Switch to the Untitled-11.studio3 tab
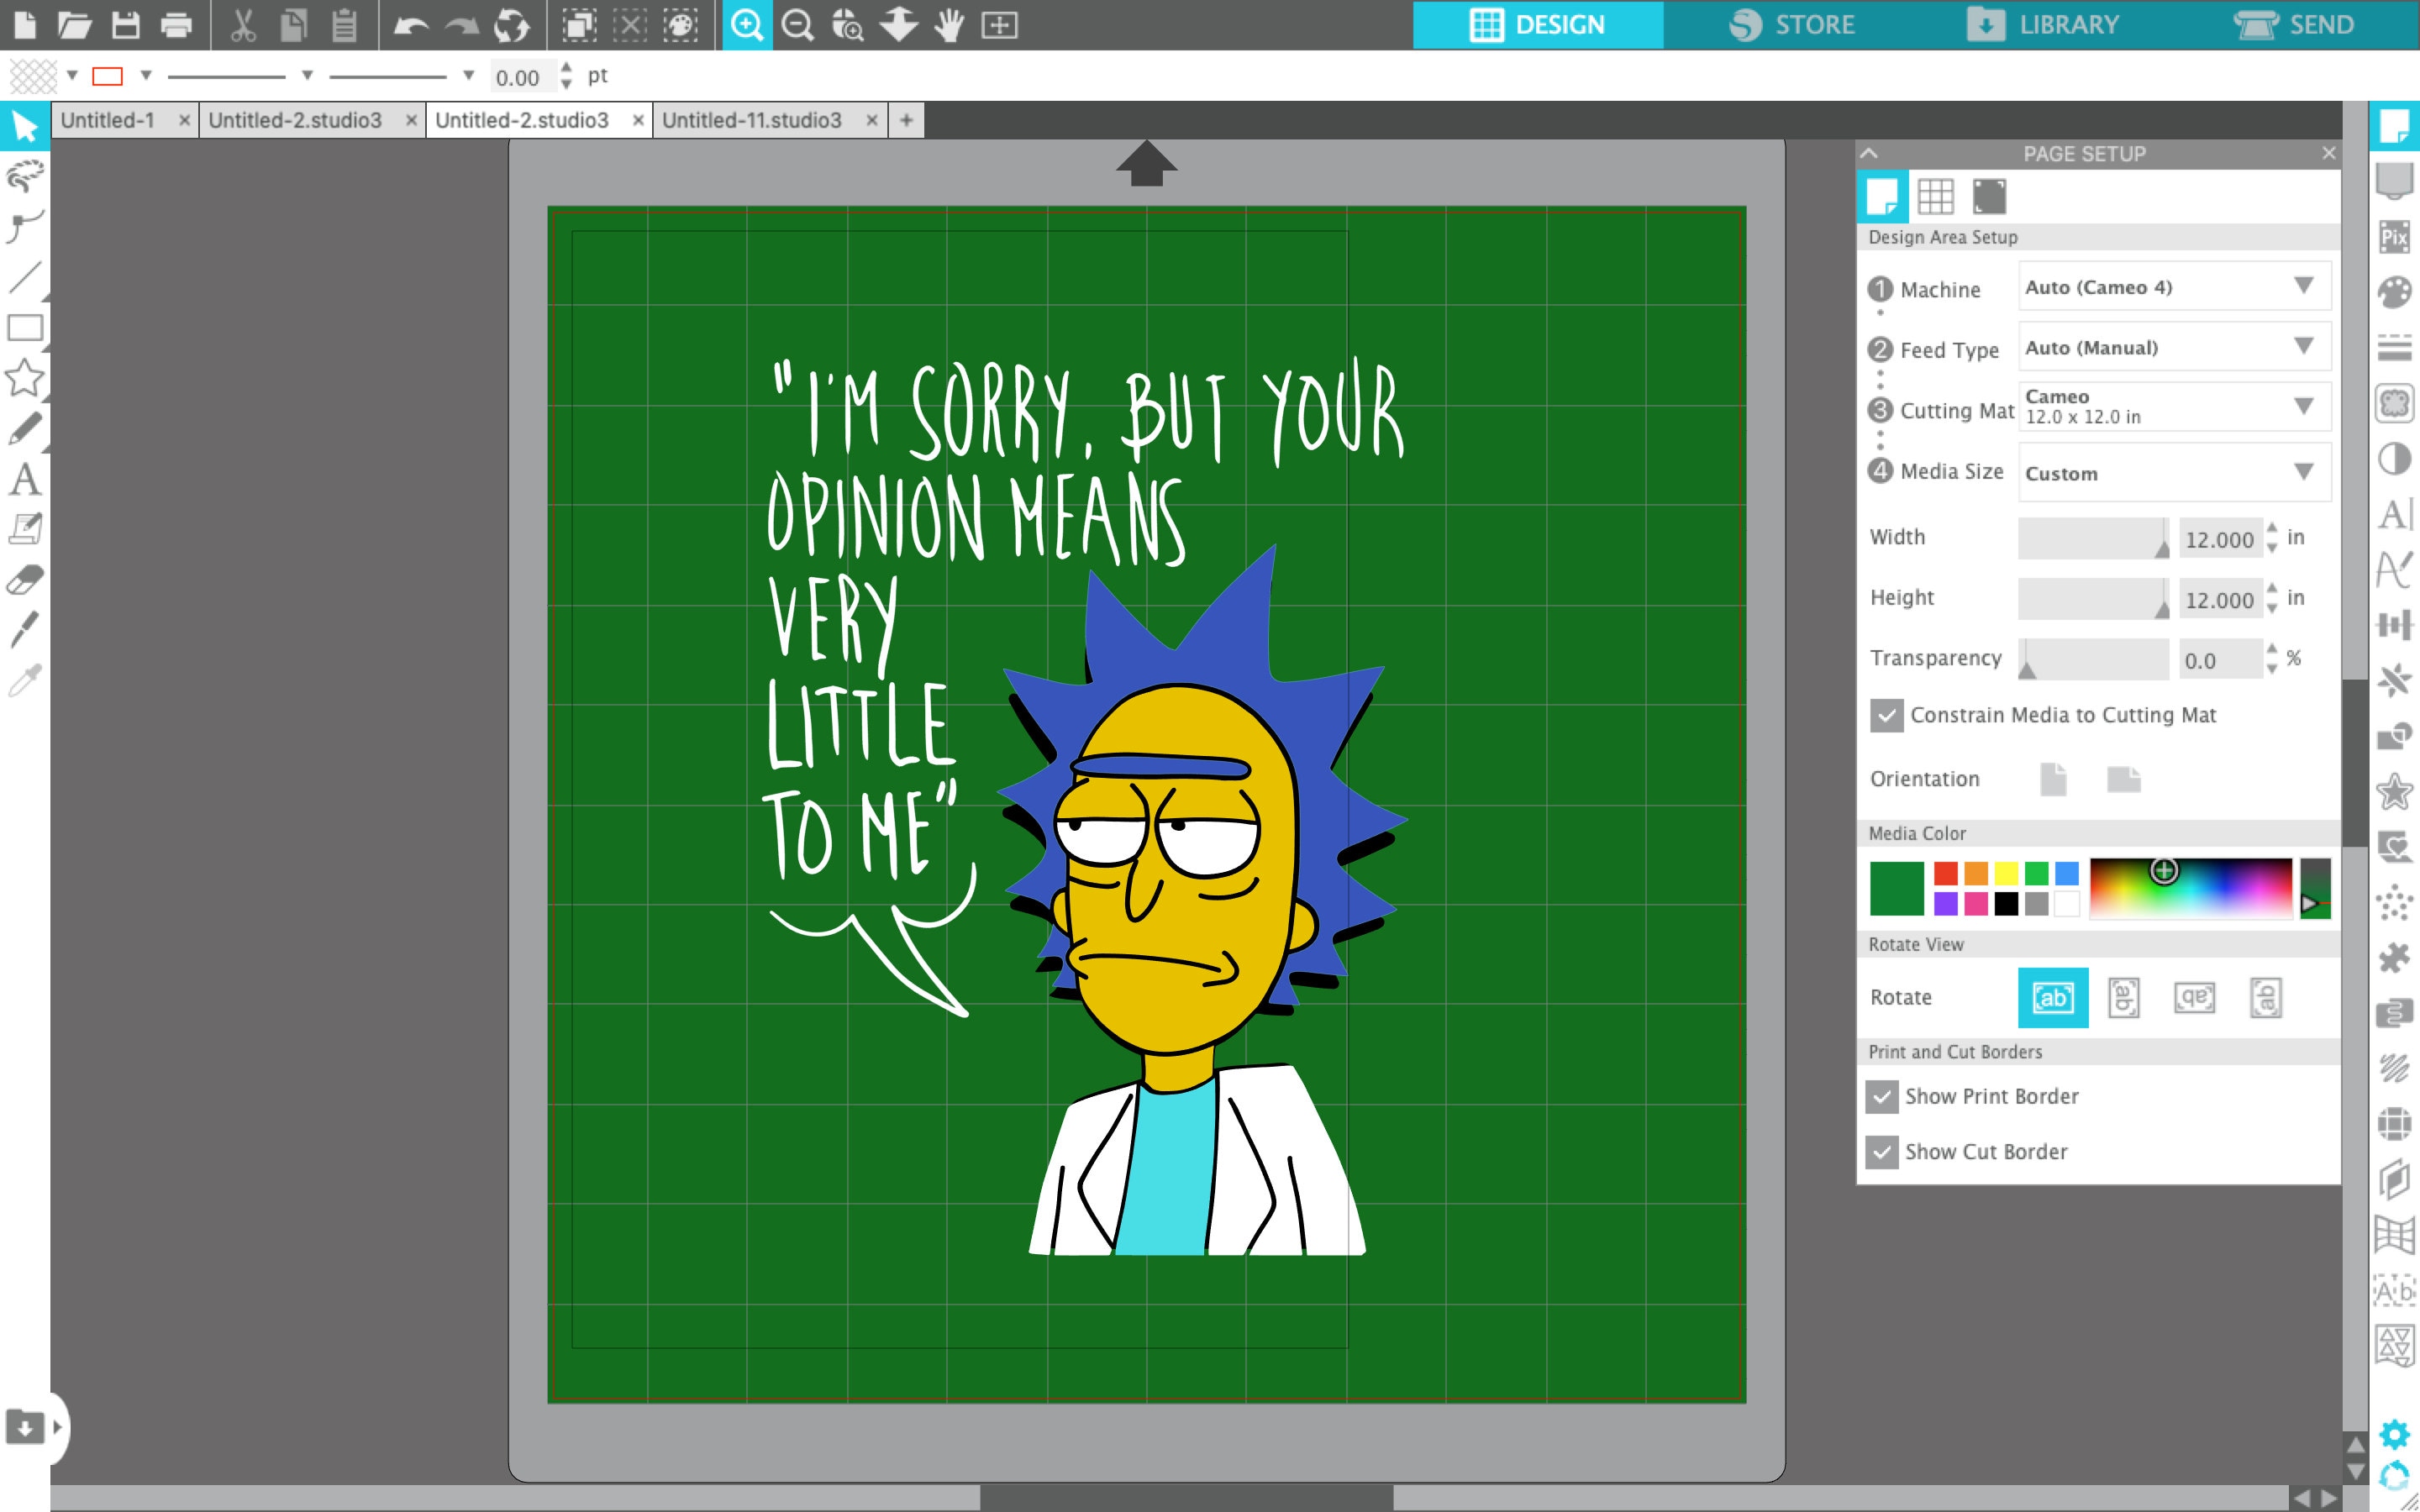This screenshot has height=1512, width=2420. click(x=752, y=119)
